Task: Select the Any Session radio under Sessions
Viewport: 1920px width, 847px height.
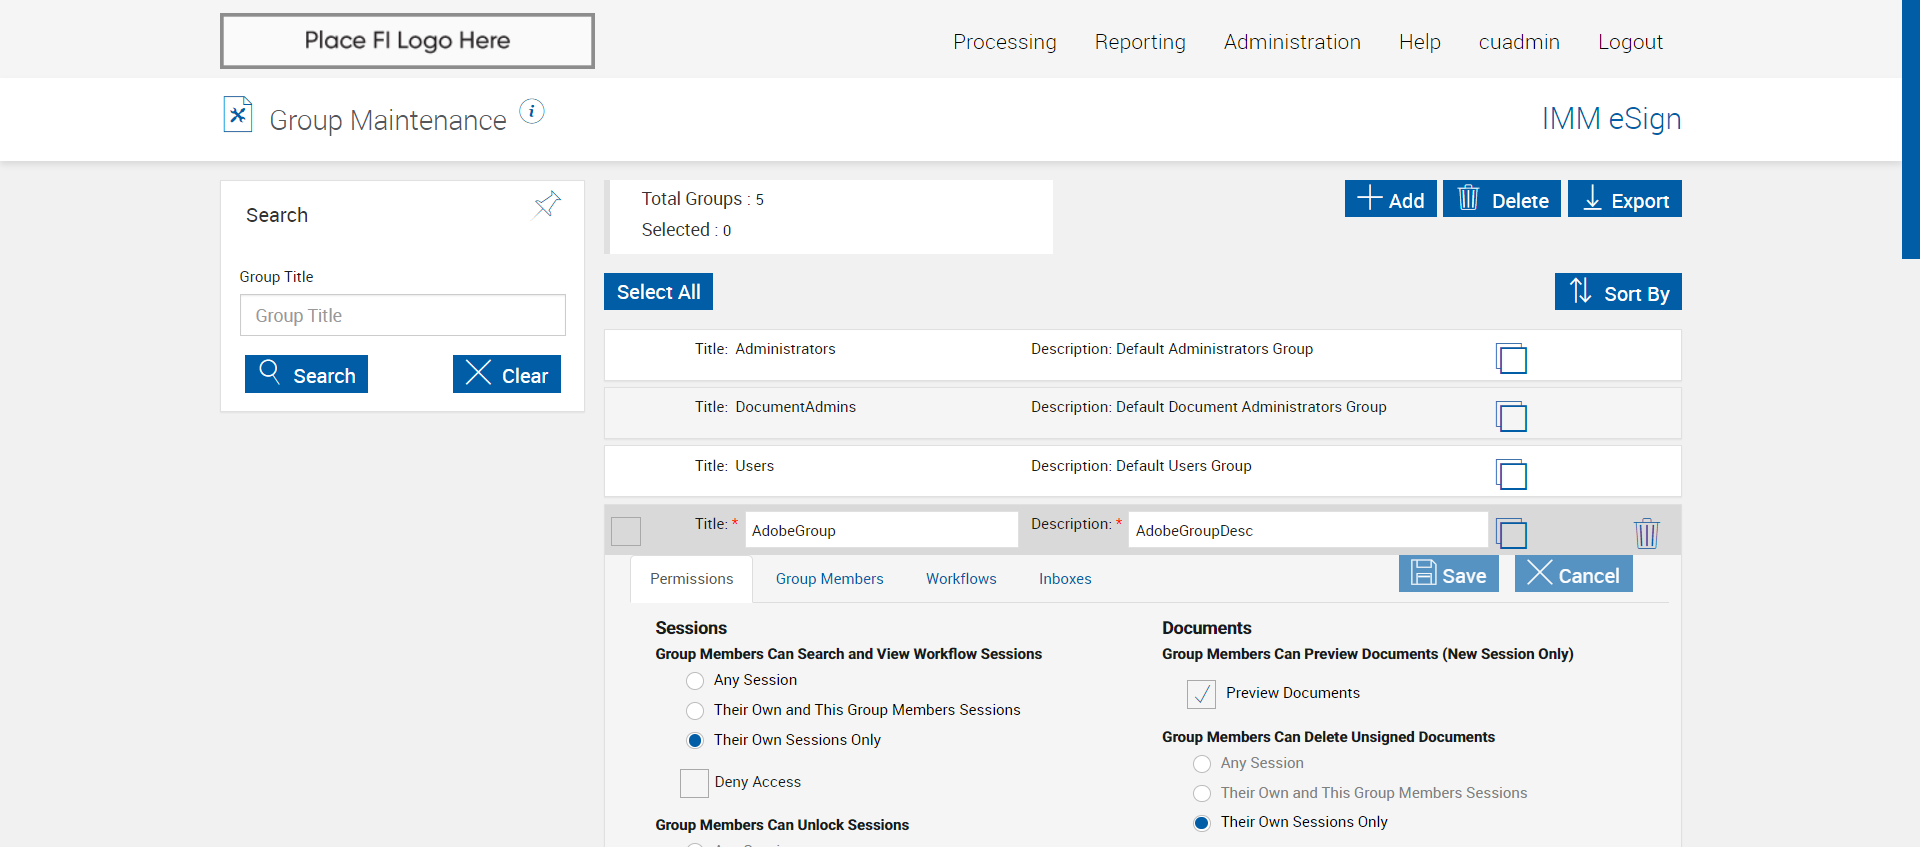Action: pyautogui.click(x=695, y=681)
